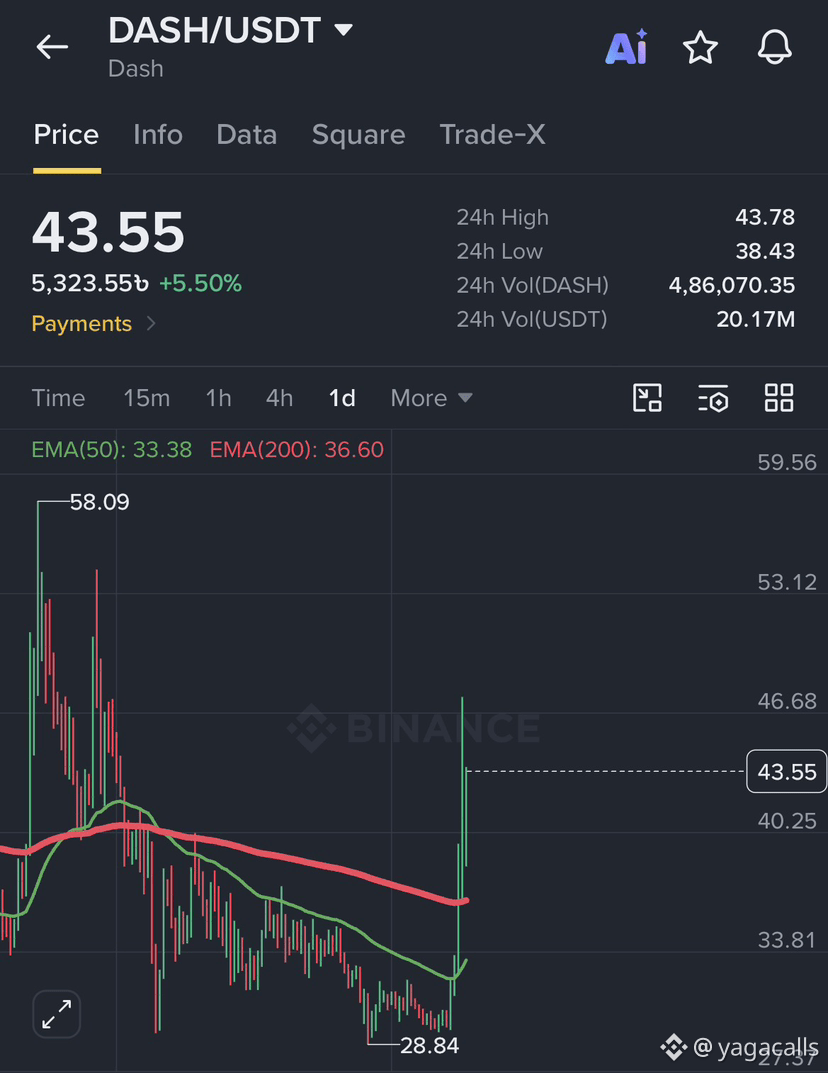828x1073 pixels.
Task: Click the Dash coin name subtitle
Action: (x=135, y=68)
